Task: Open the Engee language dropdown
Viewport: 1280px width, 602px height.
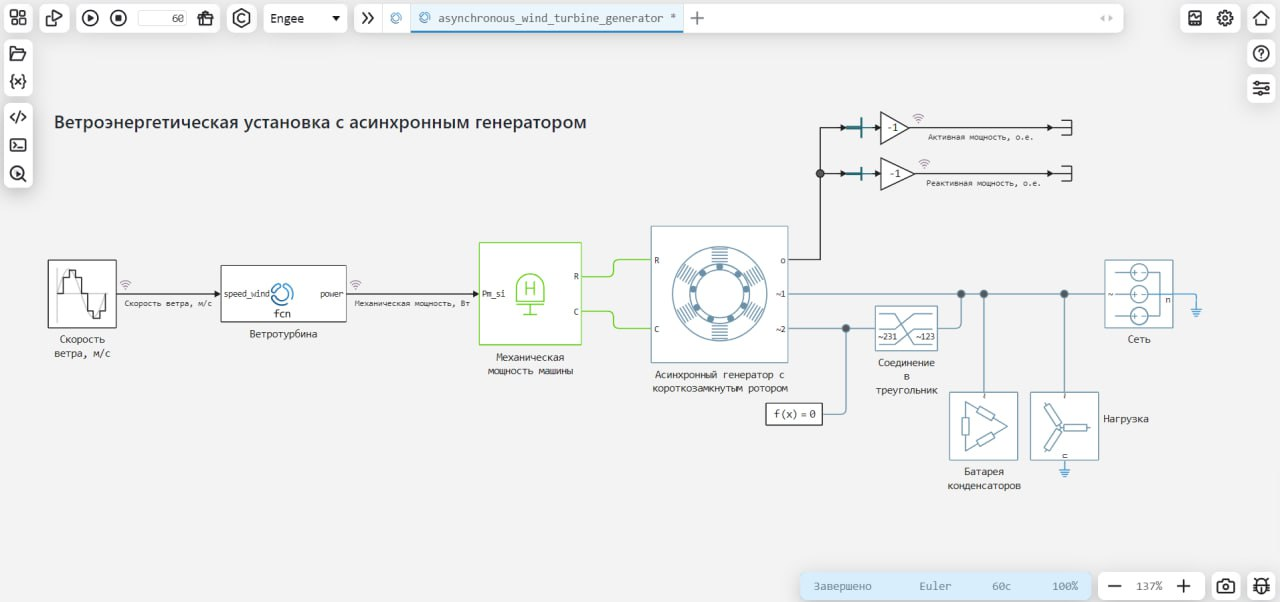Action: pos(305,18)
